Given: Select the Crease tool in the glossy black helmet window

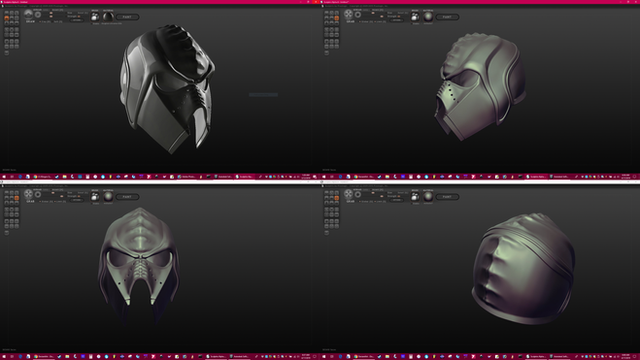Looking at the screenshot, I should pyautogui.click(x=7, y=13).
